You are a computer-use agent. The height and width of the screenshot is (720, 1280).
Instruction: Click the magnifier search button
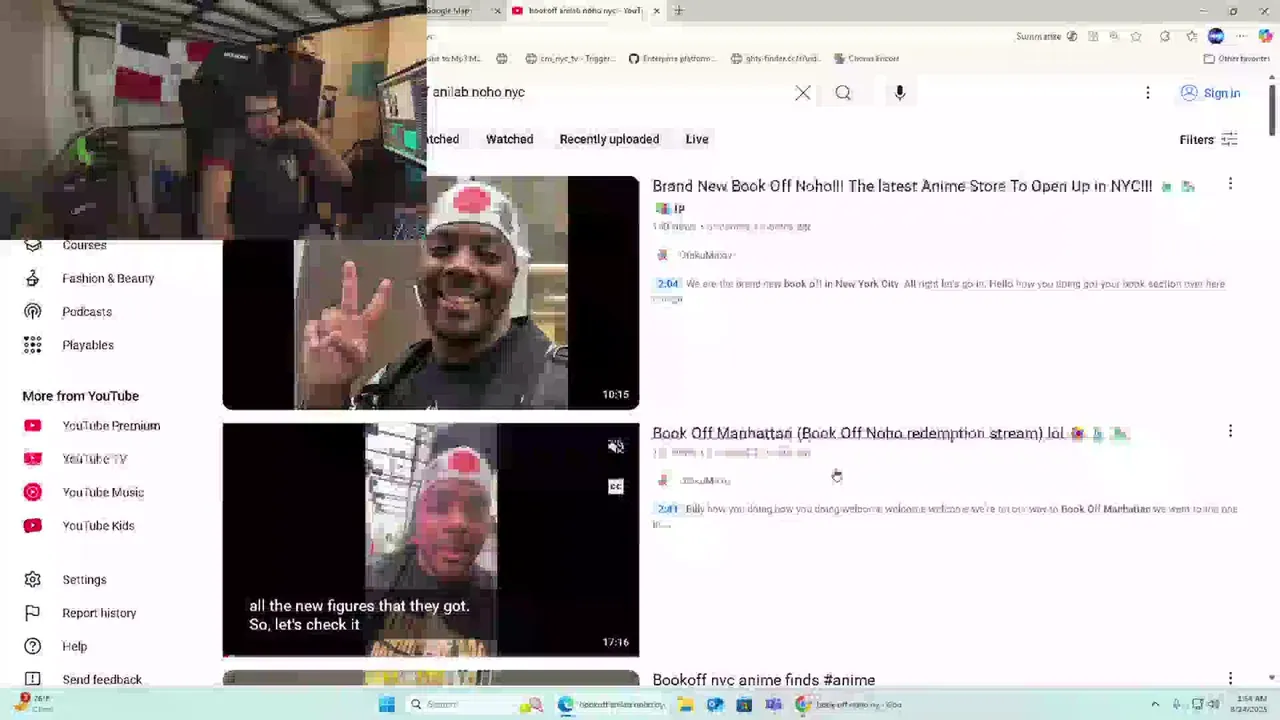tap(843, 93)
